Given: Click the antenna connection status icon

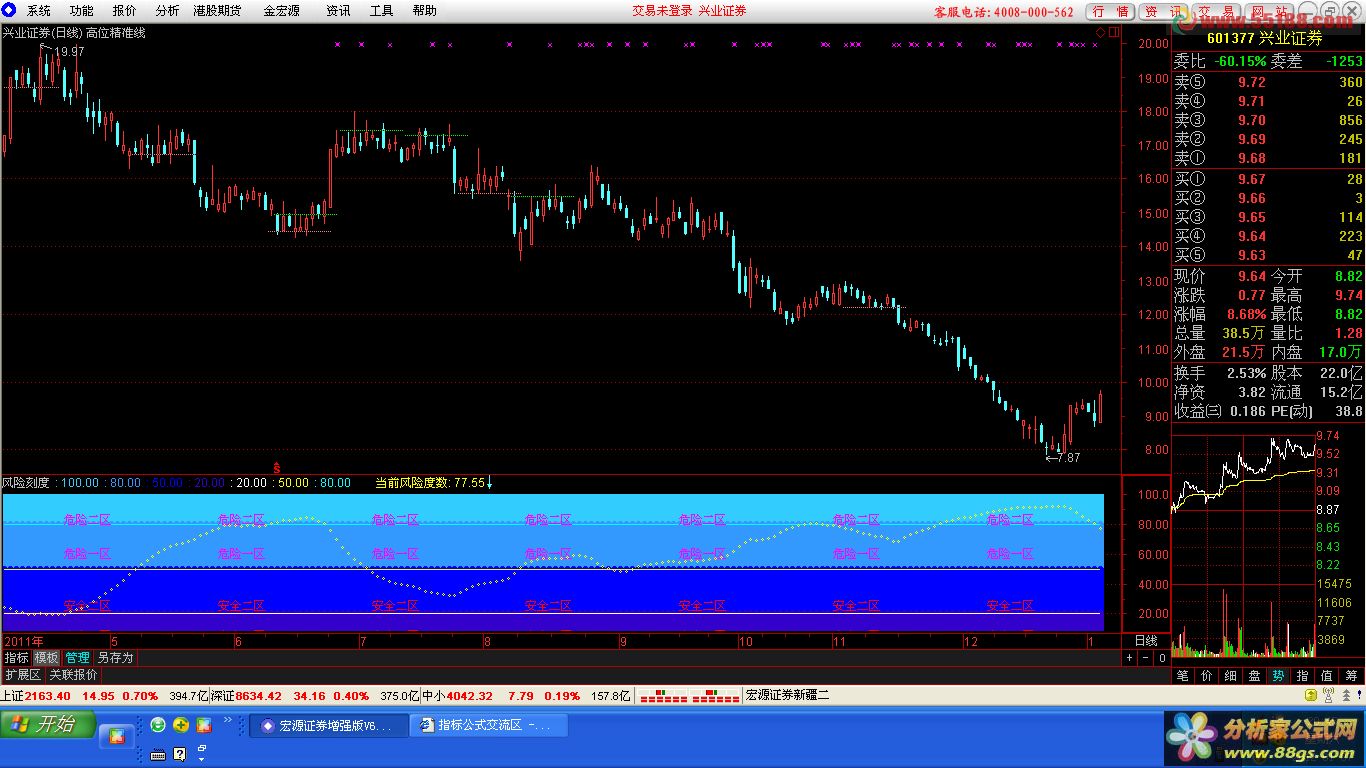Looking at the screenshot, I should coord(1328,695).
